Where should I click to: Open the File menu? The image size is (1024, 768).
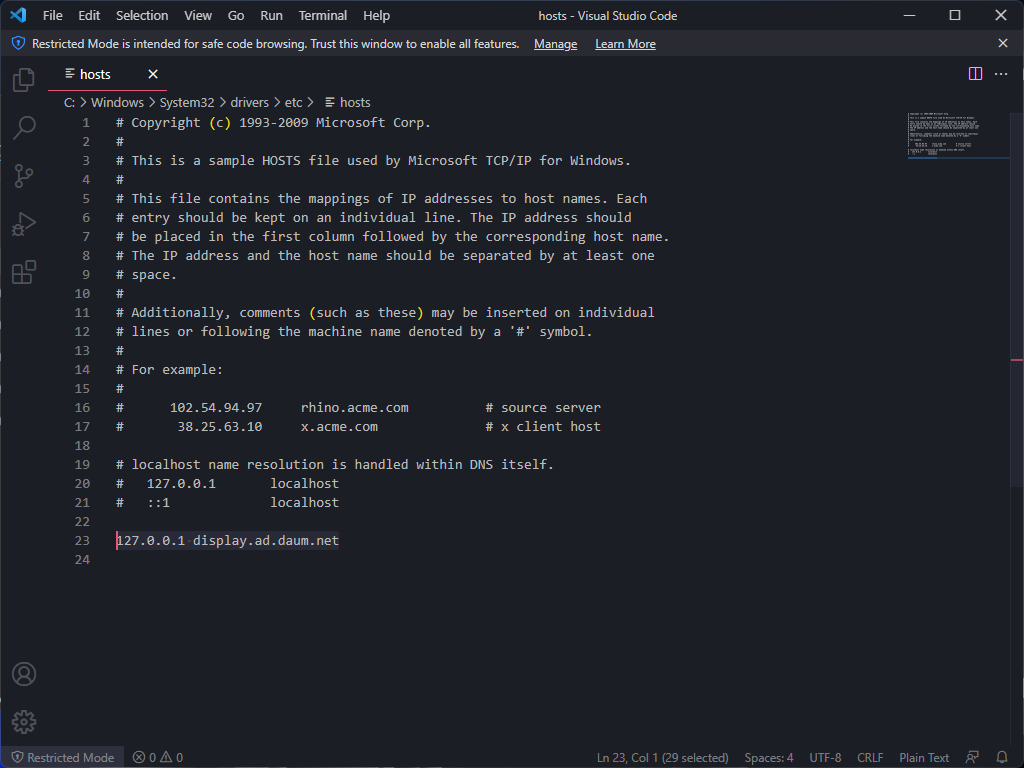tap(52, 15)
